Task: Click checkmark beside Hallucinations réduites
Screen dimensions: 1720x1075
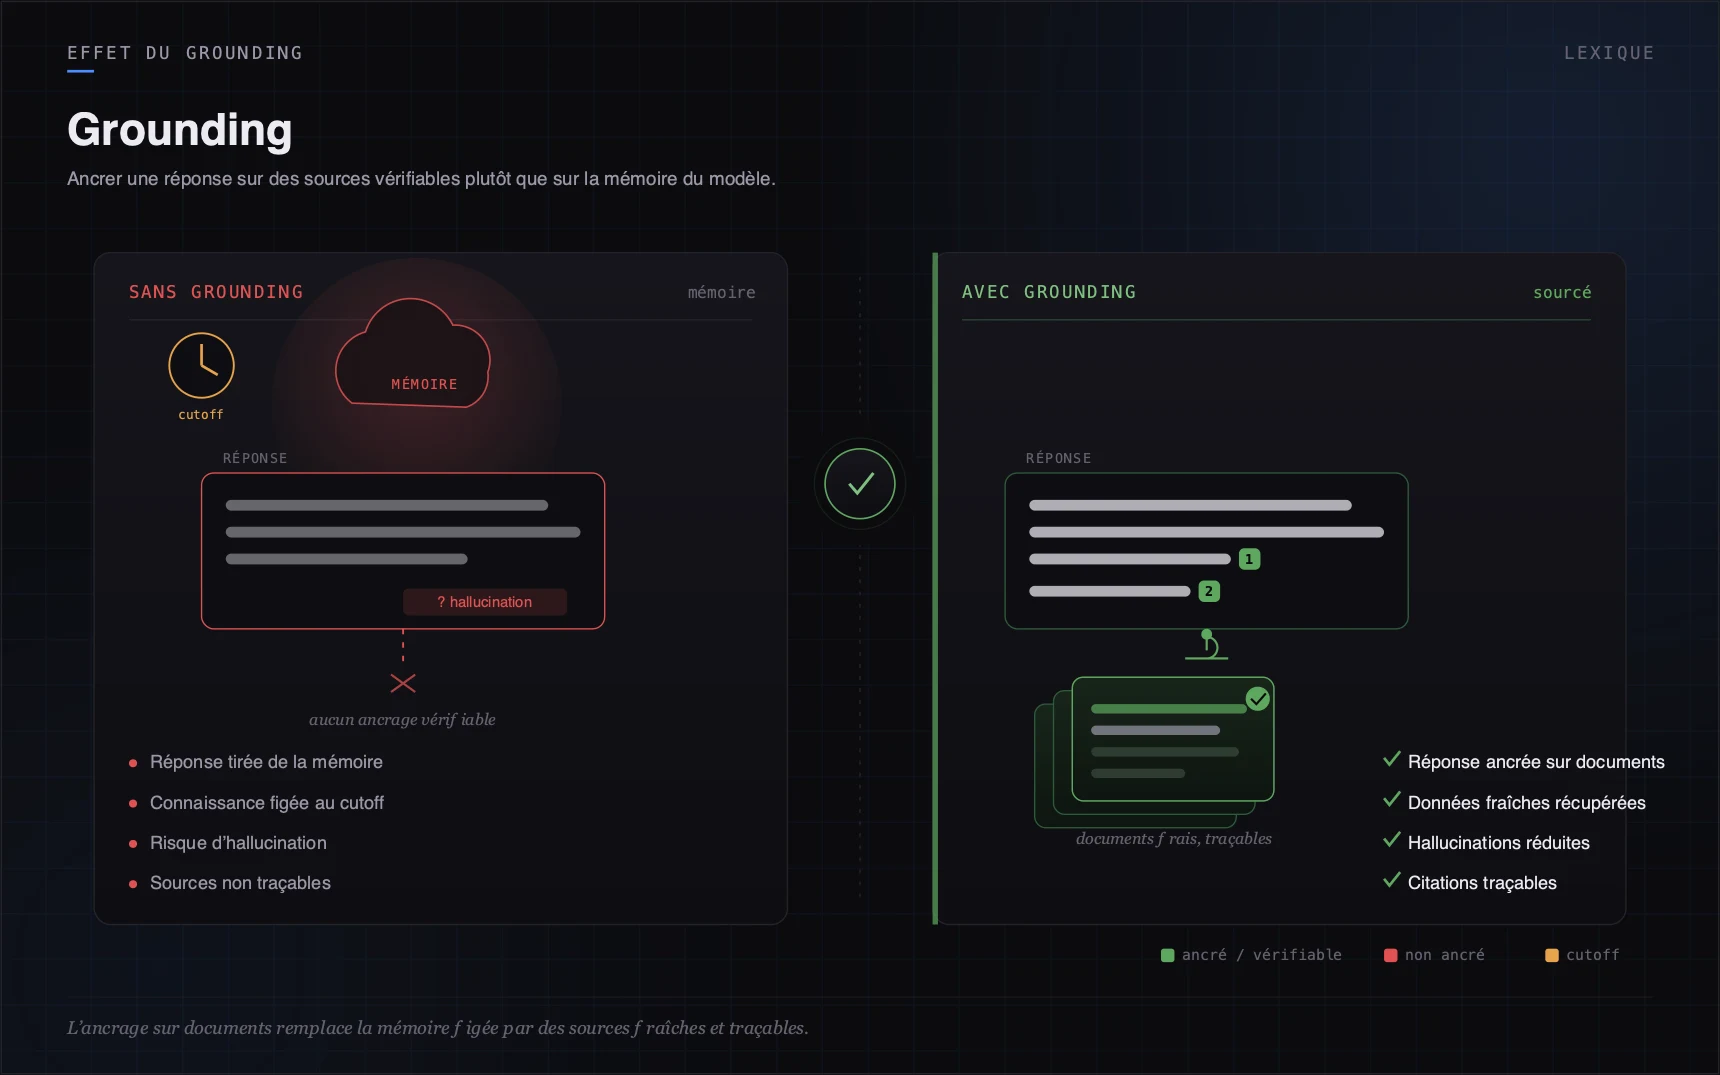Action: (1391, 841)
